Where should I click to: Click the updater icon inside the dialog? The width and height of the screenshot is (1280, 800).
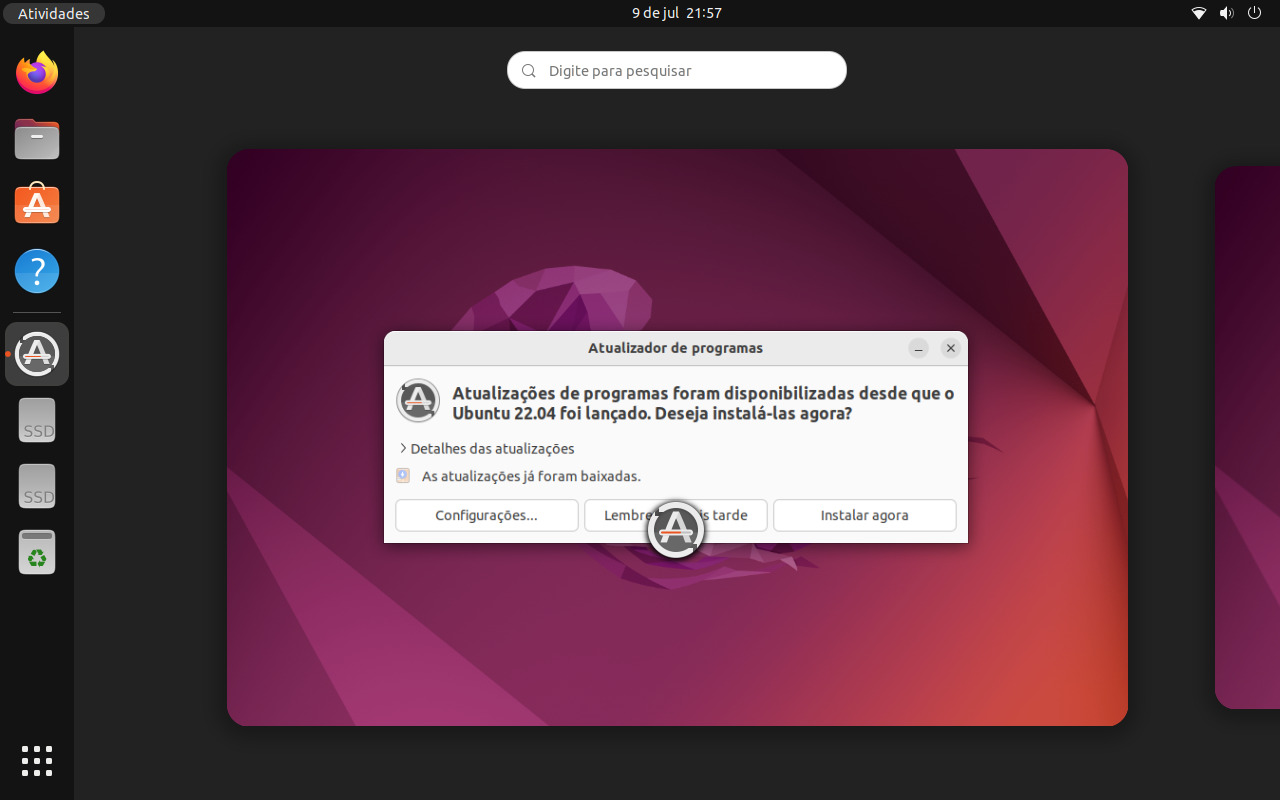tap(418, 401)
